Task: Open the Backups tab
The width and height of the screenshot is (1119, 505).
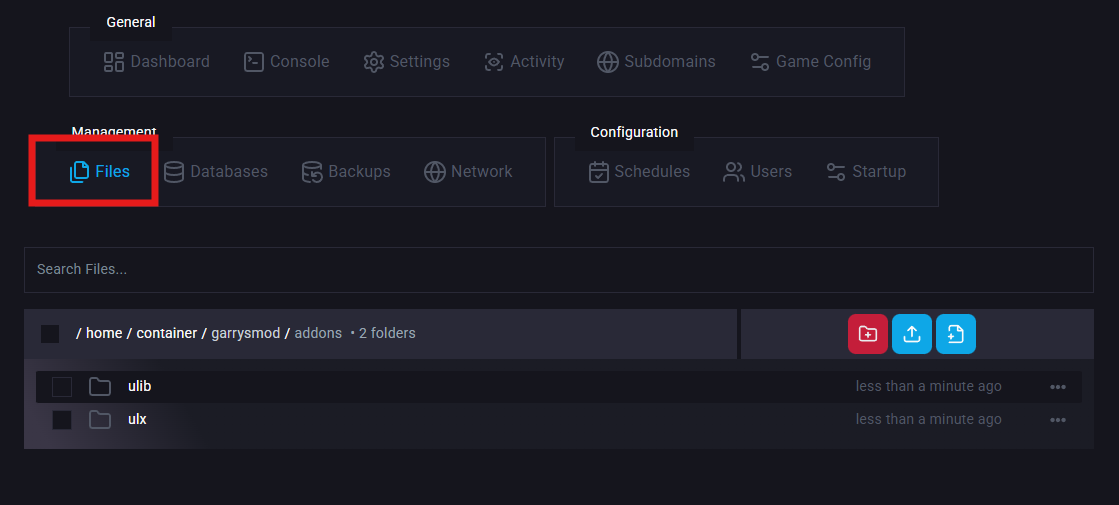Action: click(x=346, y=172)
